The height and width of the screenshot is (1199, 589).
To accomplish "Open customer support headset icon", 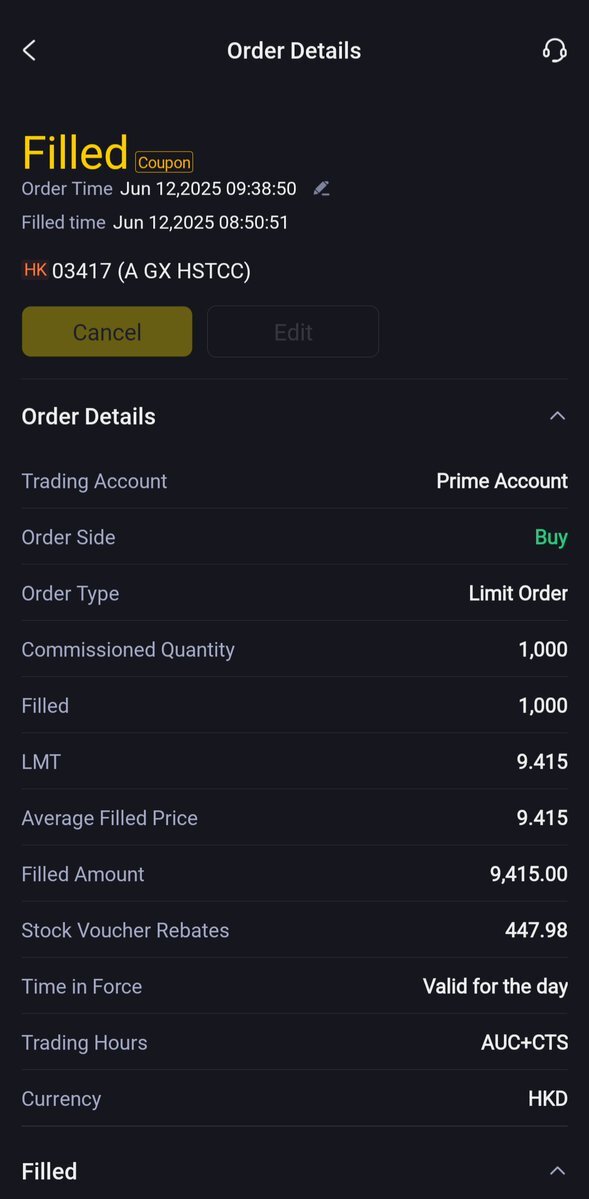I will tap(555, 50).
